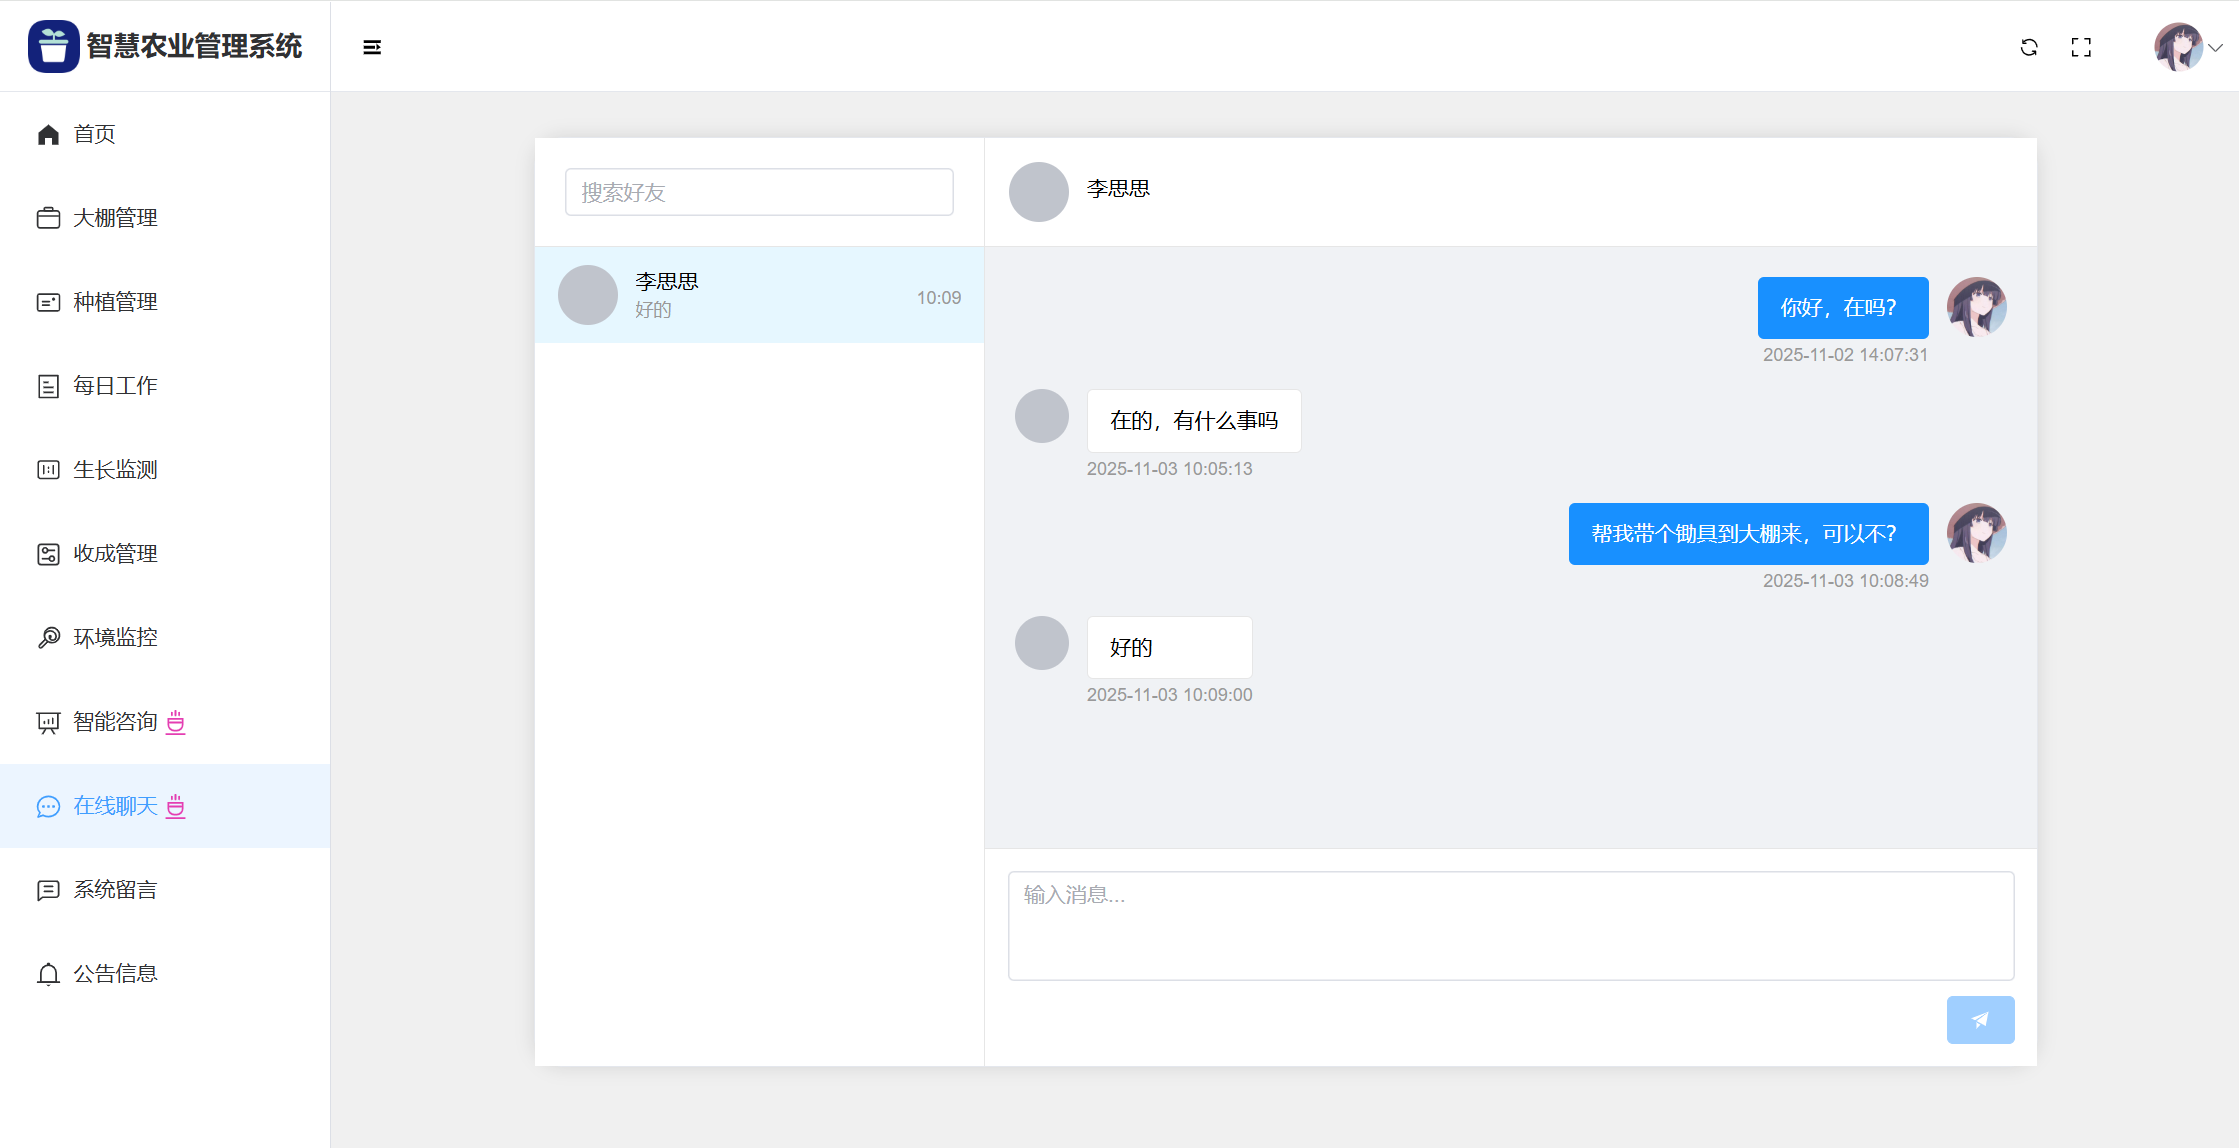Open 公告信息 announcements
Image resolution: width=2239 pixels, height=1148 pixels.
pyautogui.click(x=115, y=974)
